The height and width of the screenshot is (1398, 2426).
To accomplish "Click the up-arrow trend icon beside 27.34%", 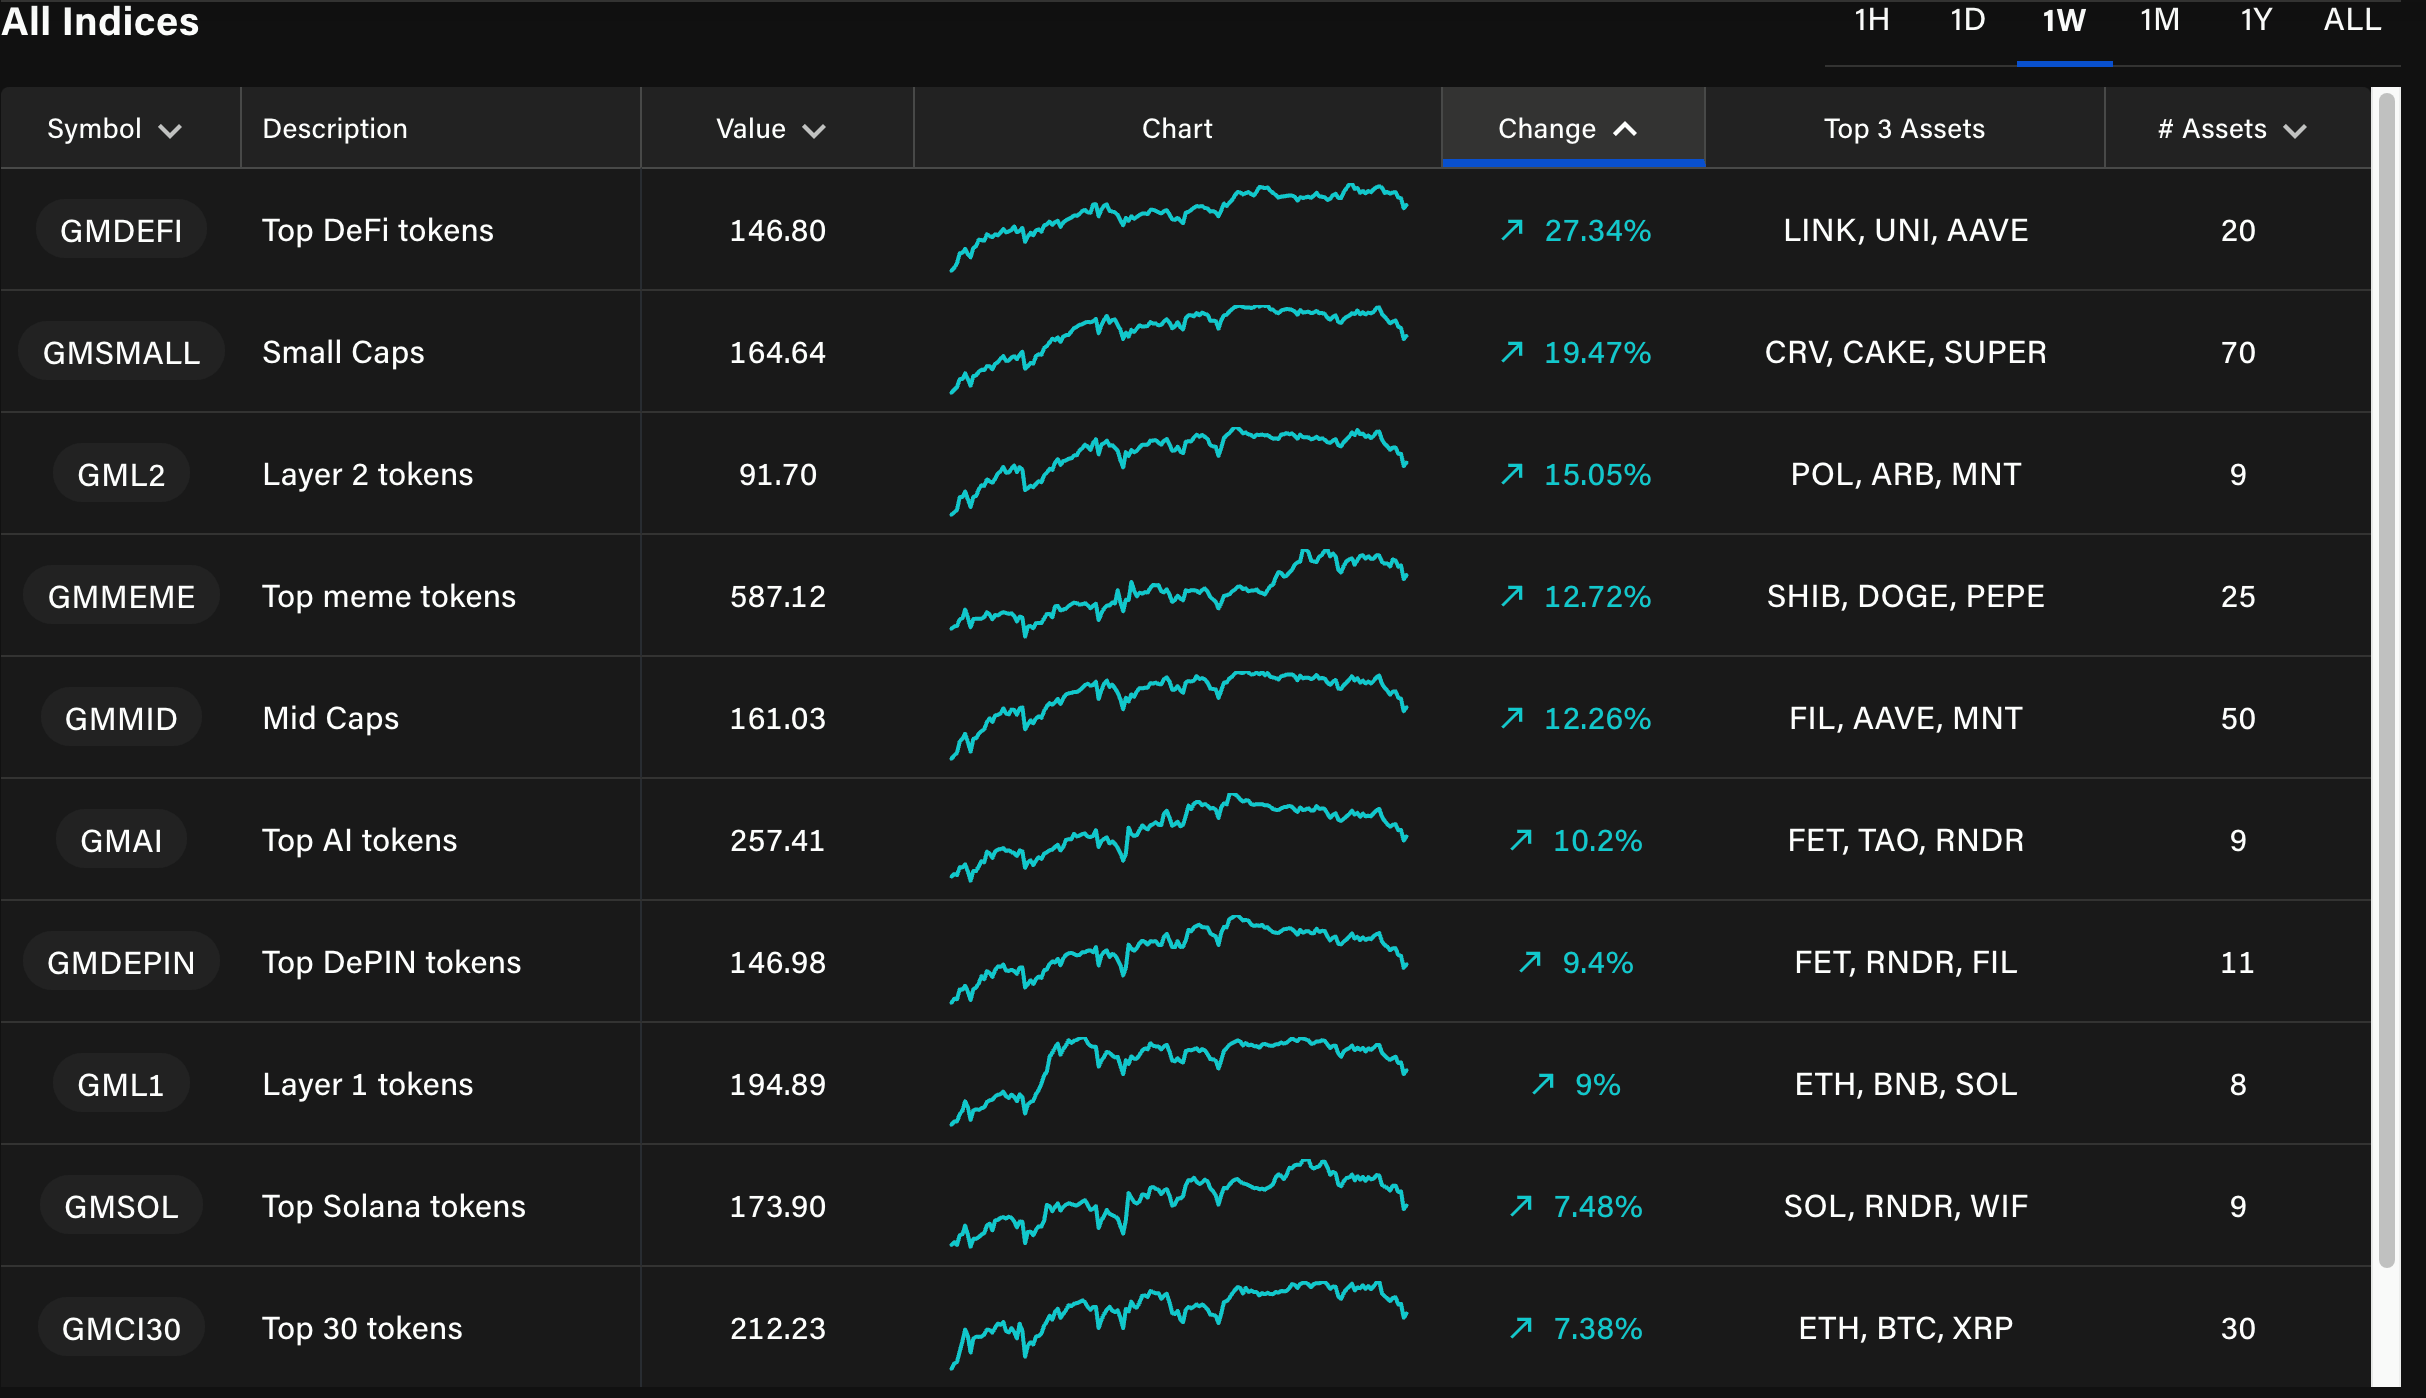I will (x=1512, y=230).
